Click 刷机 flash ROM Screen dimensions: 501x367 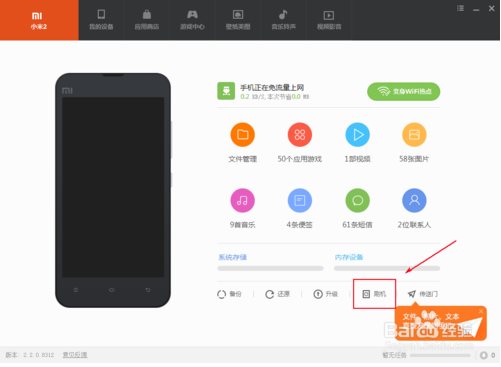374,294
